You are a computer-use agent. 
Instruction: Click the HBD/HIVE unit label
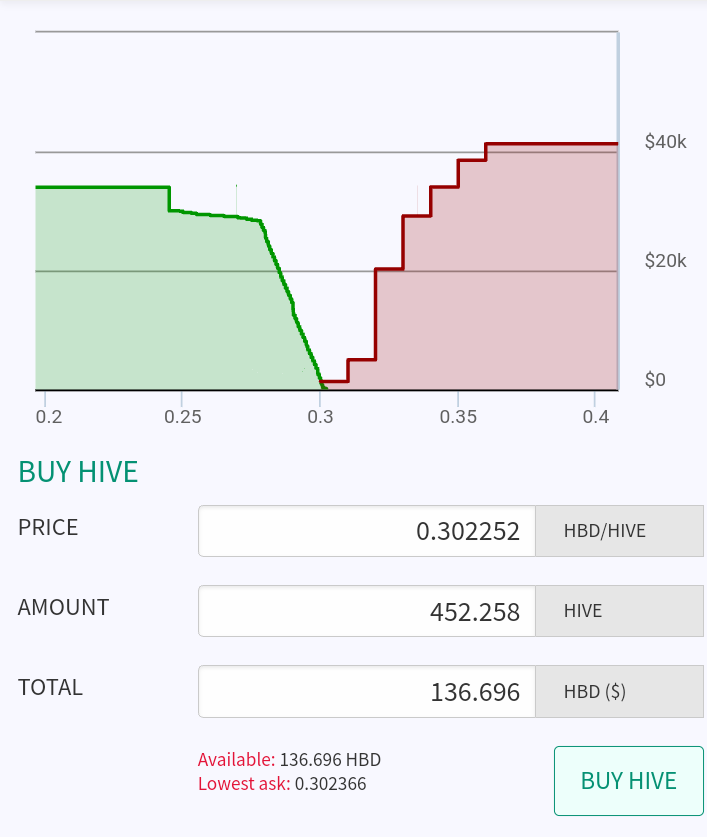click(619, 531)
